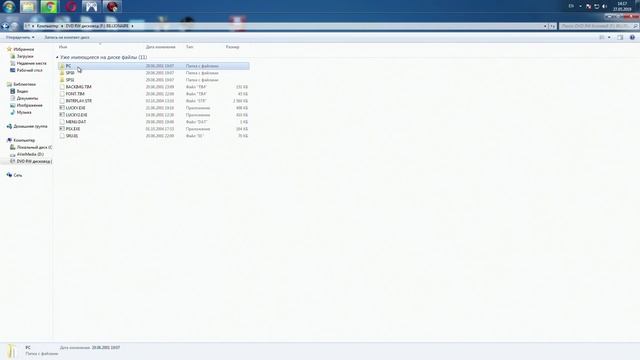The image size is (640, 360).
Task: Open the red ball app in the taskbar
Action: [112, 7]
